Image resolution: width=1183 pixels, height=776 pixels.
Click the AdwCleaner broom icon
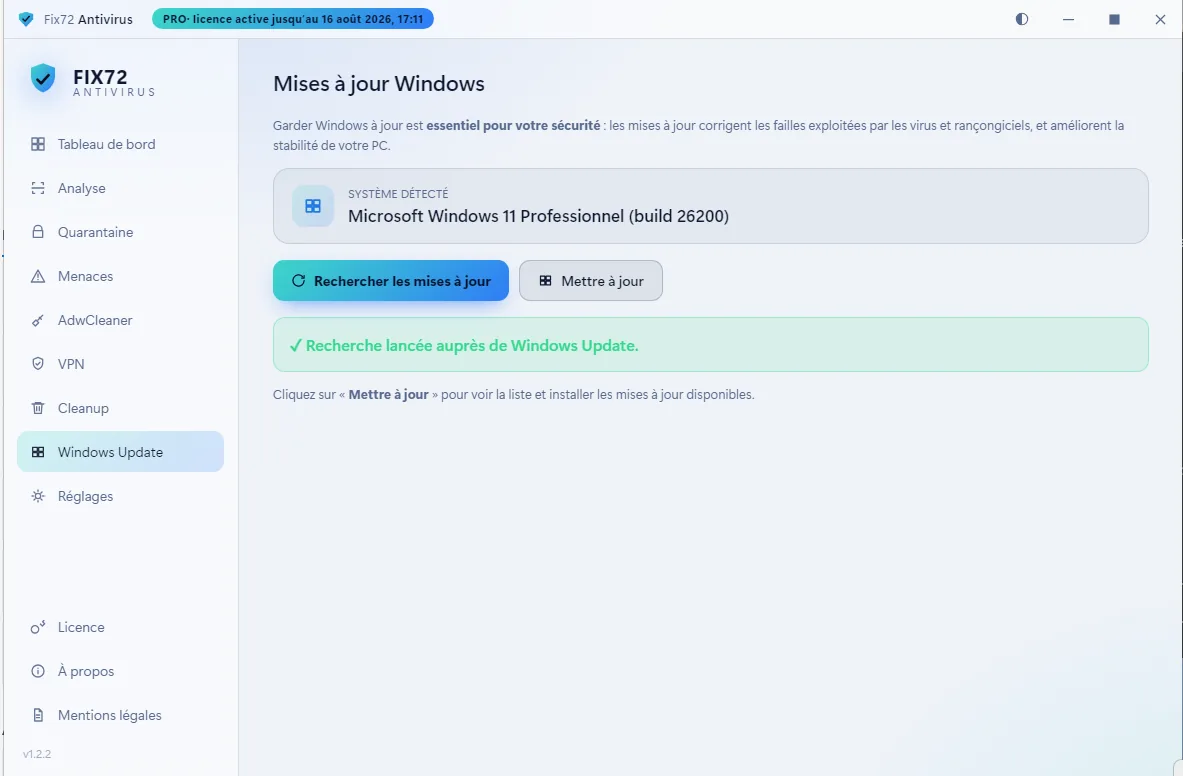point(38,320)
